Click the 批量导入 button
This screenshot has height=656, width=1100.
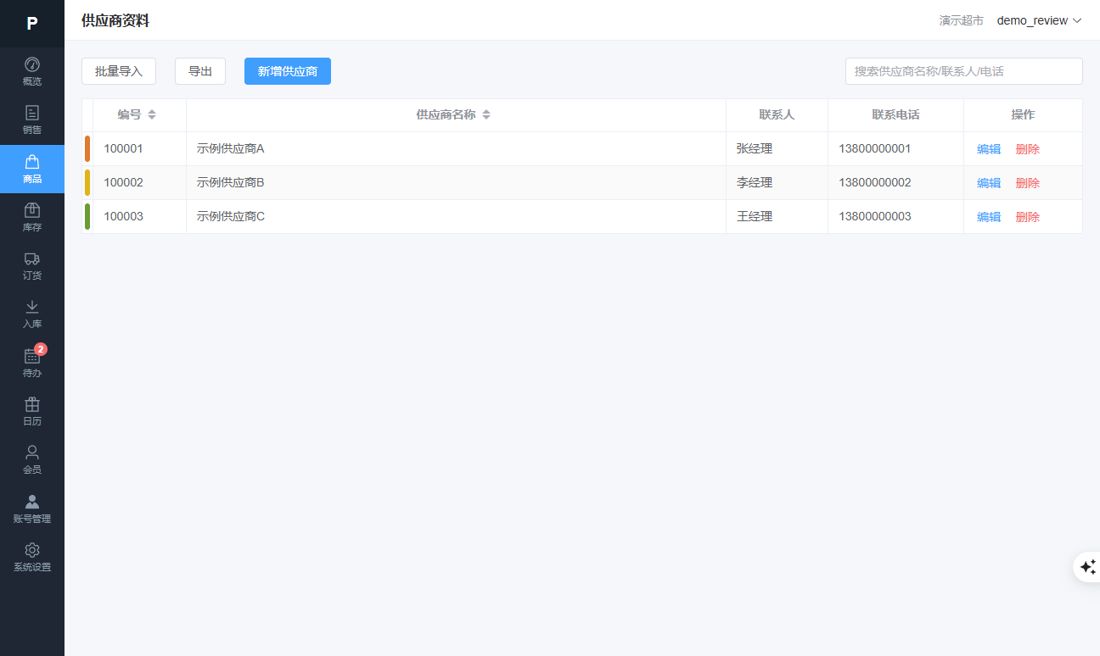[119, 71]
